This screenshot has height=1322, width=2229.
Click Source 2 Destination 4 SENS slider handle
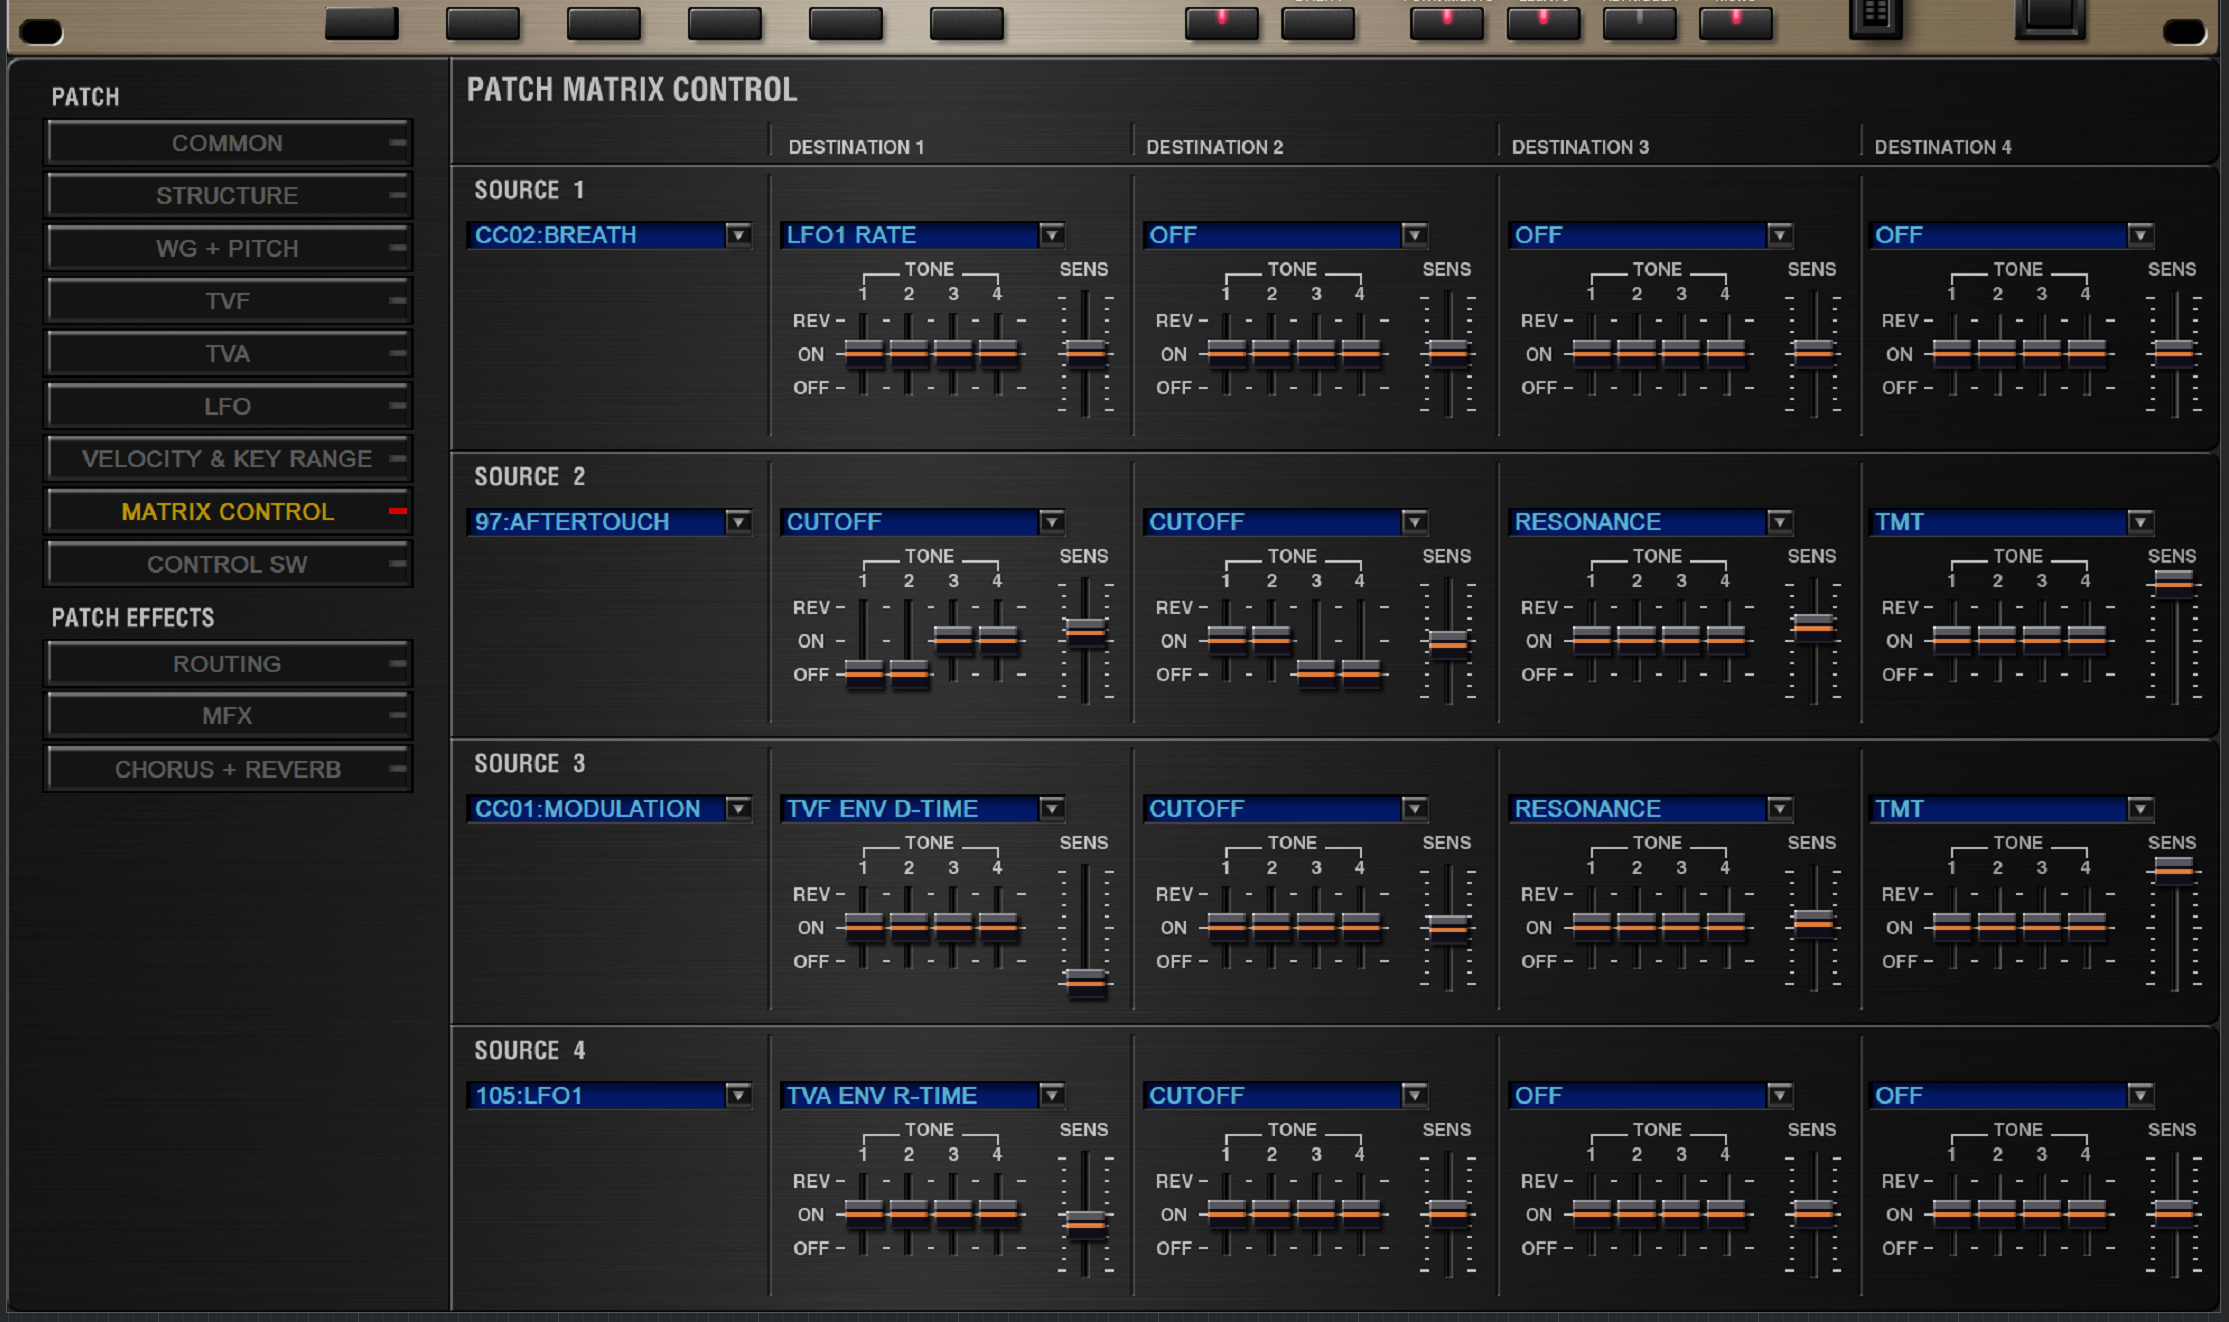click(2173, 582)
